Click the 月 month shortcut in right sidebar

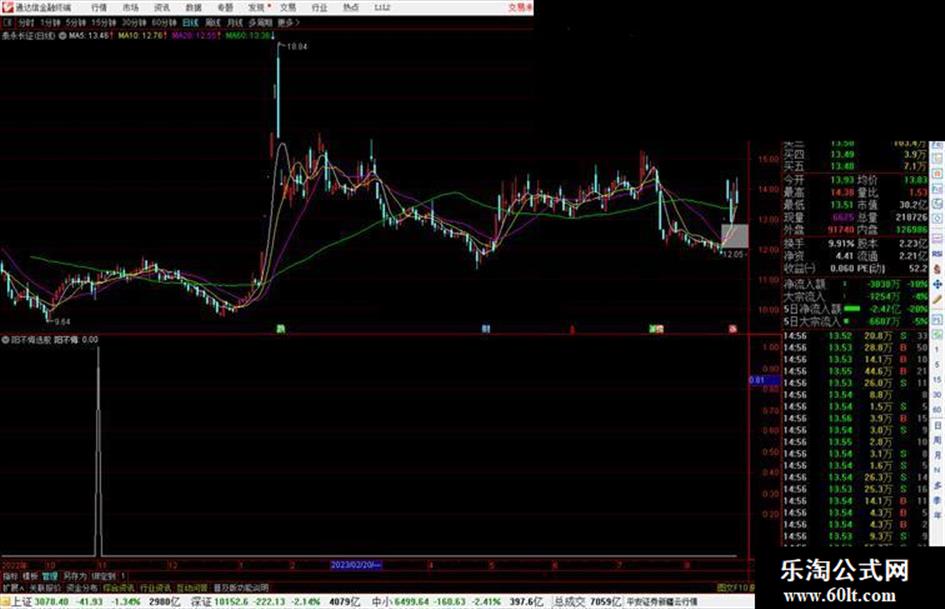(x=937, y=456)
